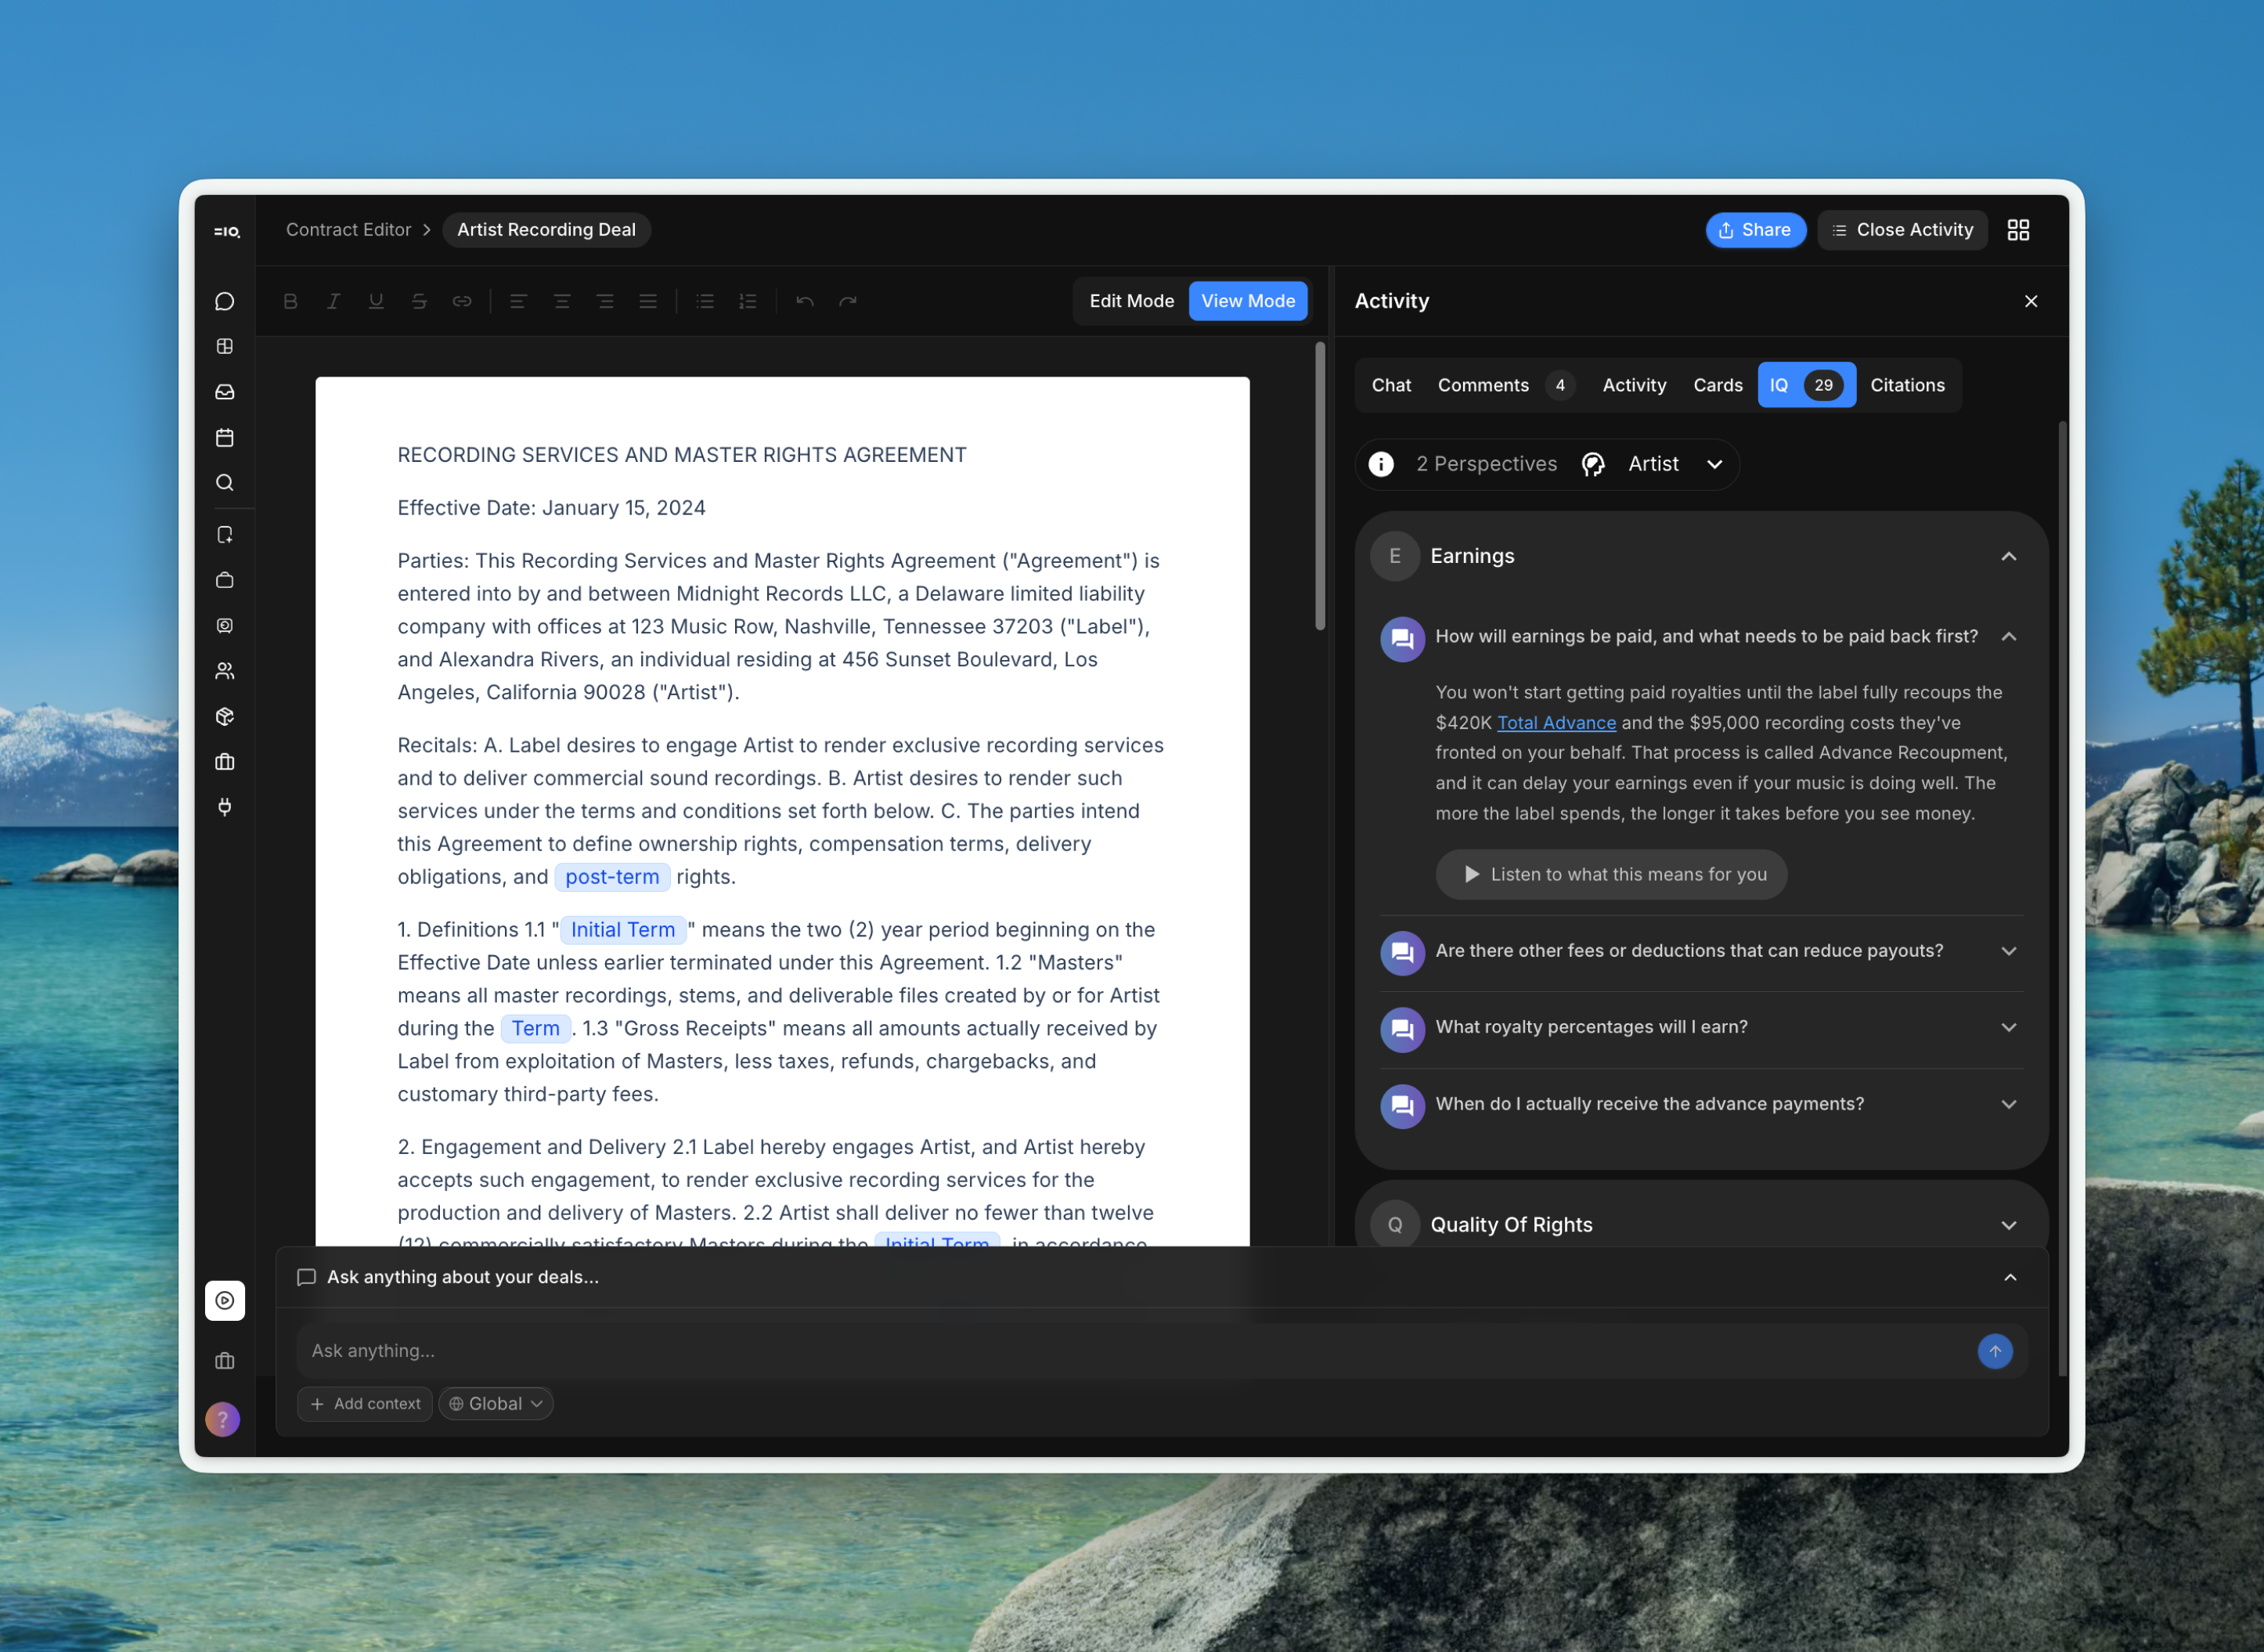2264x1652 pixels.
Task: Switch to Edit Mode
Action: click(1131, 301)
